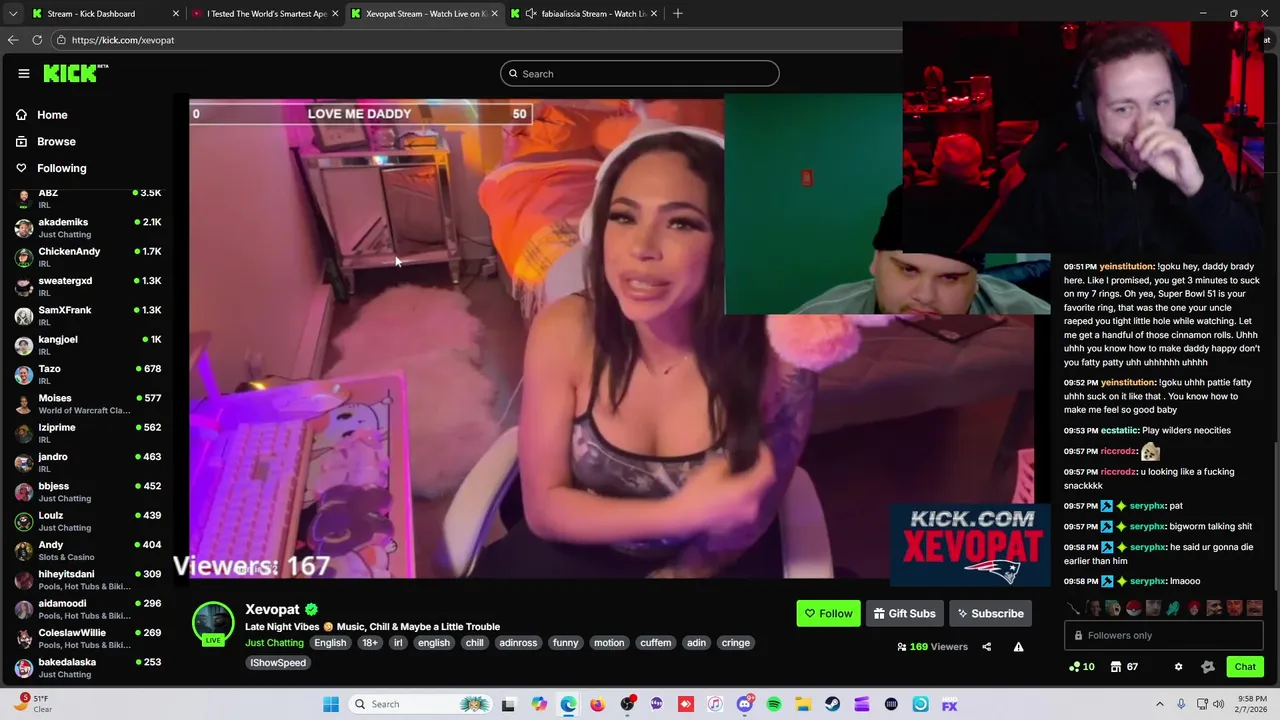
Task: Go back in browser history
Action: [13, 40]
